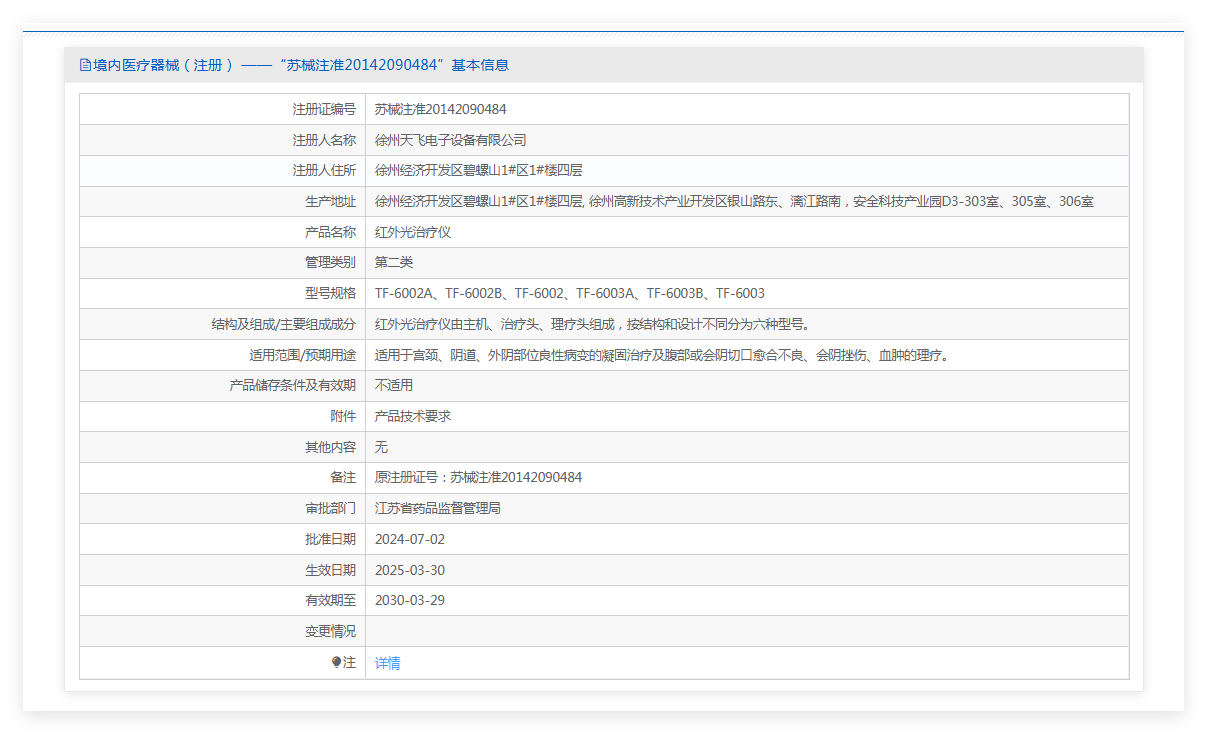Click the 变更情况 row label
This screenshot has height=734, width=1207.
point(330,631)
